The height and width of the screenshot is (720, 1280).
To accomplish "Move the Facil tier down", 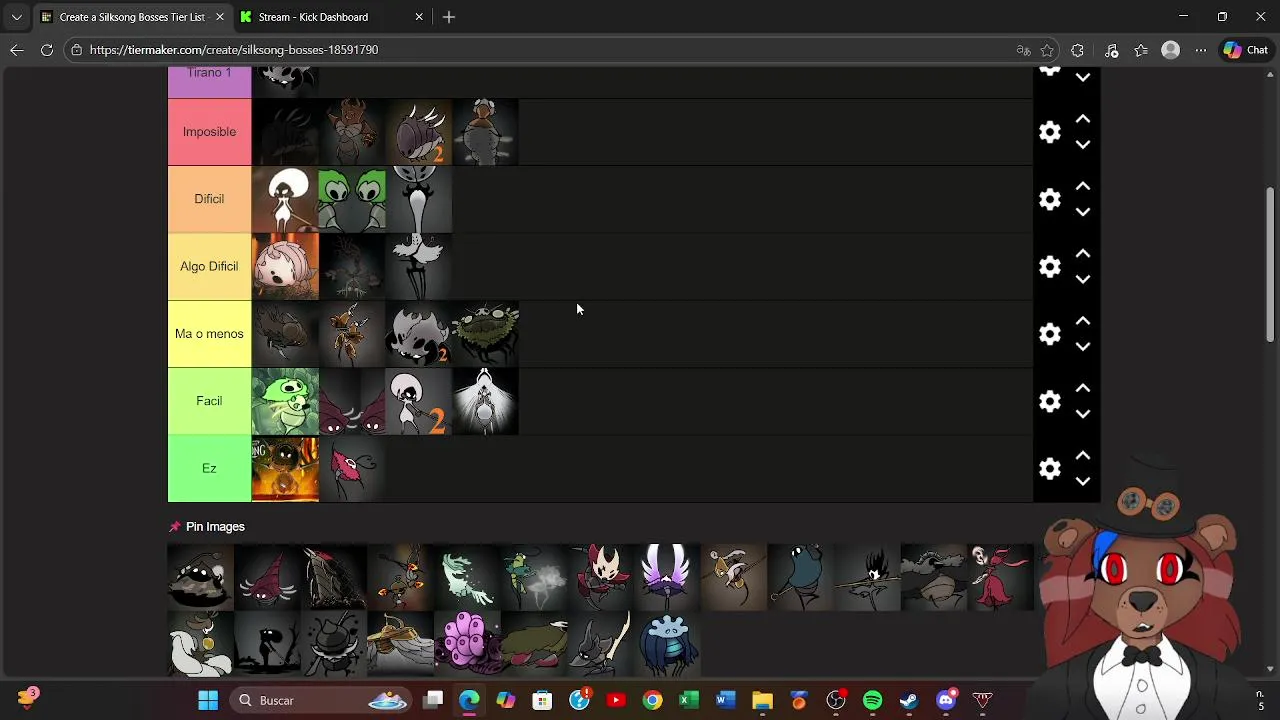I will coord(1082,414).
